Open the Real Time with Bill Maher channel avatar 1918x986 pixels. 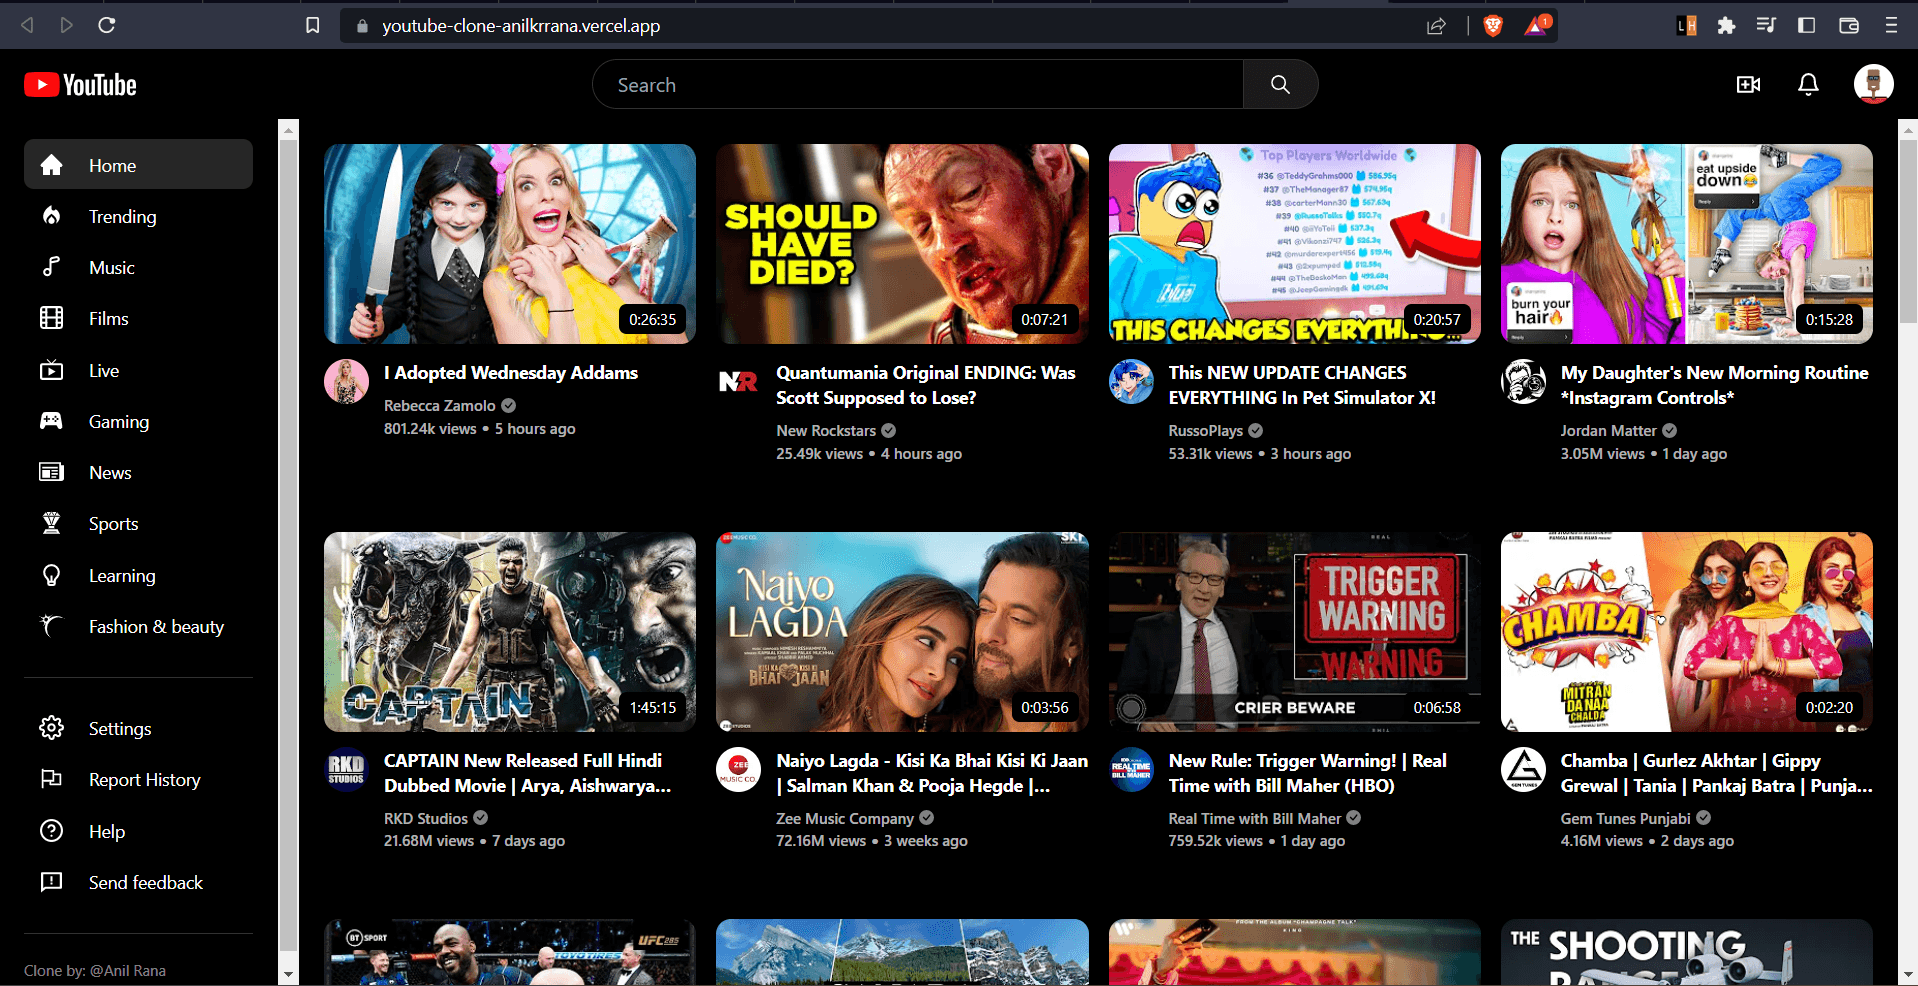coord(1131,769)
